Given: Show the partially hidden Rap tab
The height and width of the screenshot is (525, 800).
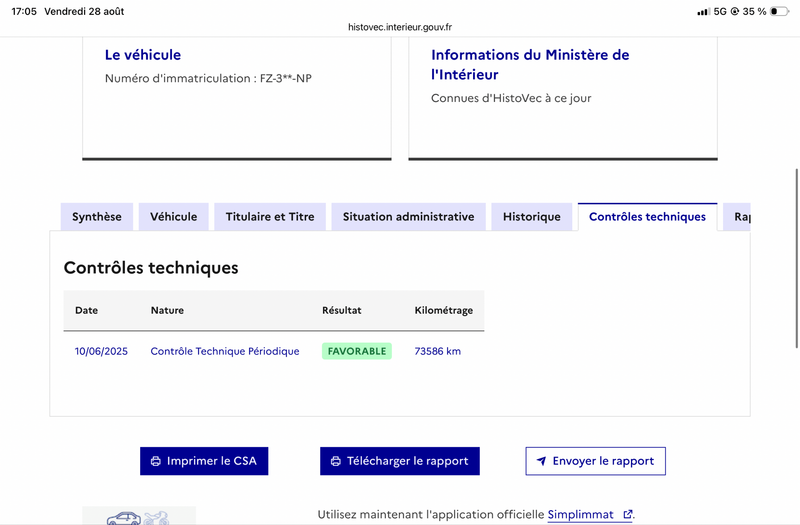Looking at the screenshot, I should [x=737, y=217].
